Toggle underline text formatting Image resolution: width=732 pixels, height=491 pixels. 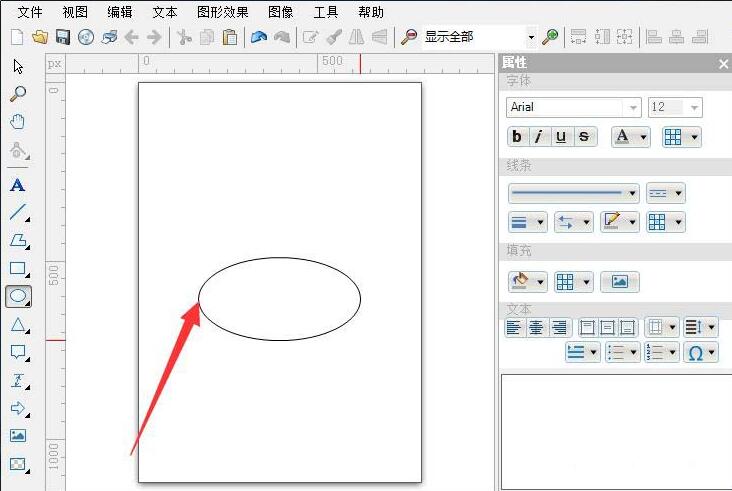562,137
